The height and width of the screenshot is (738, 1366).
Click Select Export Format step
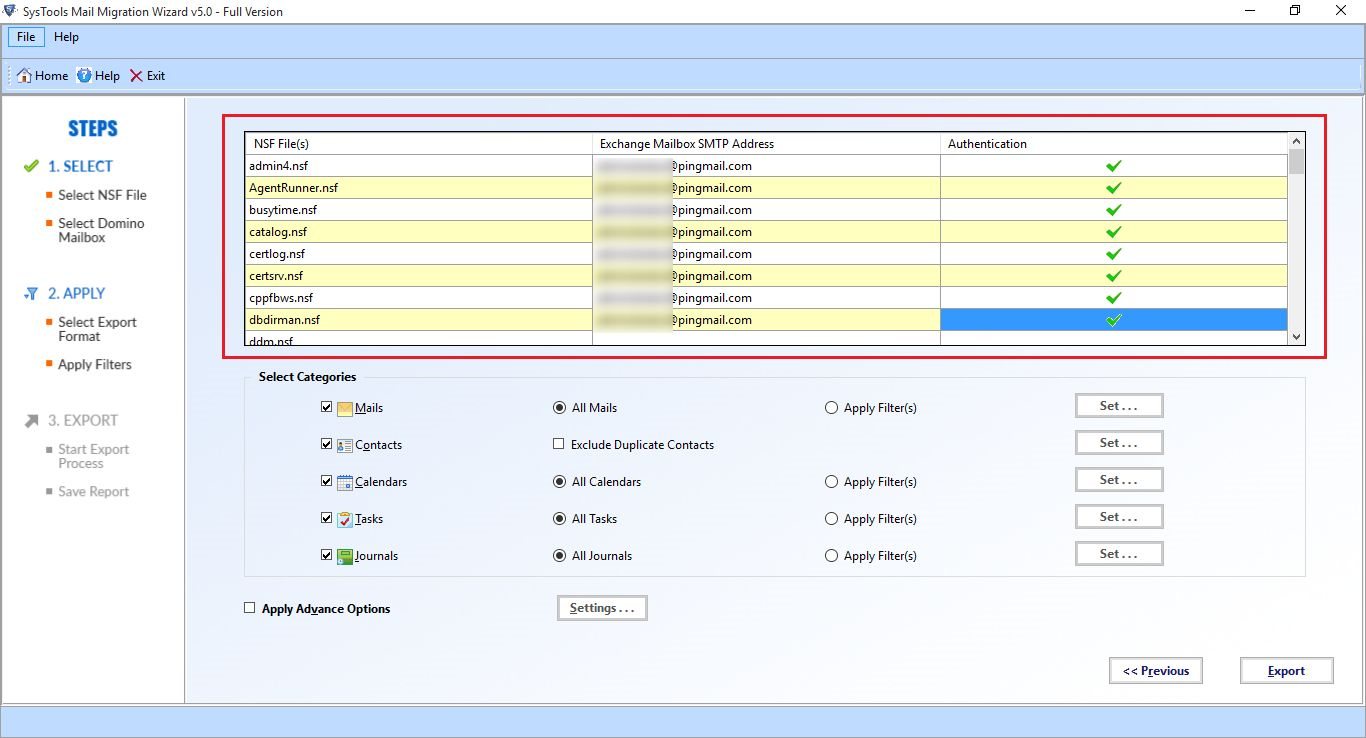[97, 329]
